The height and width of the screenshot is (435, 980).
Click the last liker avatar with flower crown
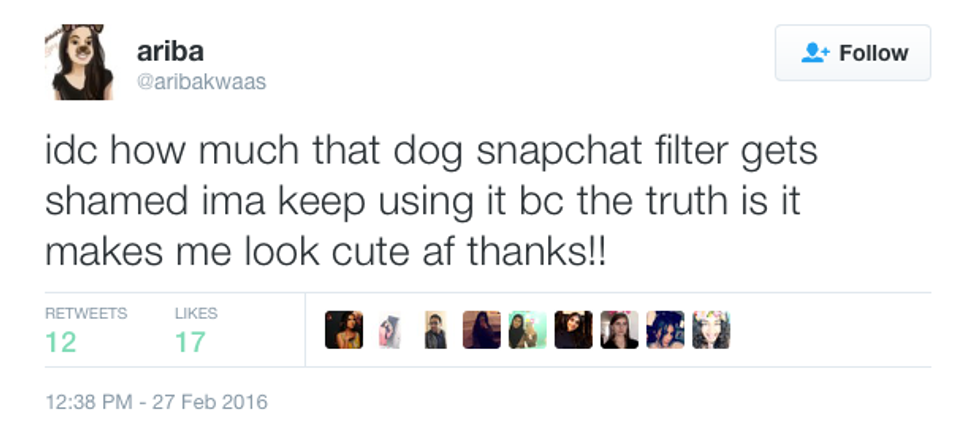pyautogui.click(x=711, y=330)
